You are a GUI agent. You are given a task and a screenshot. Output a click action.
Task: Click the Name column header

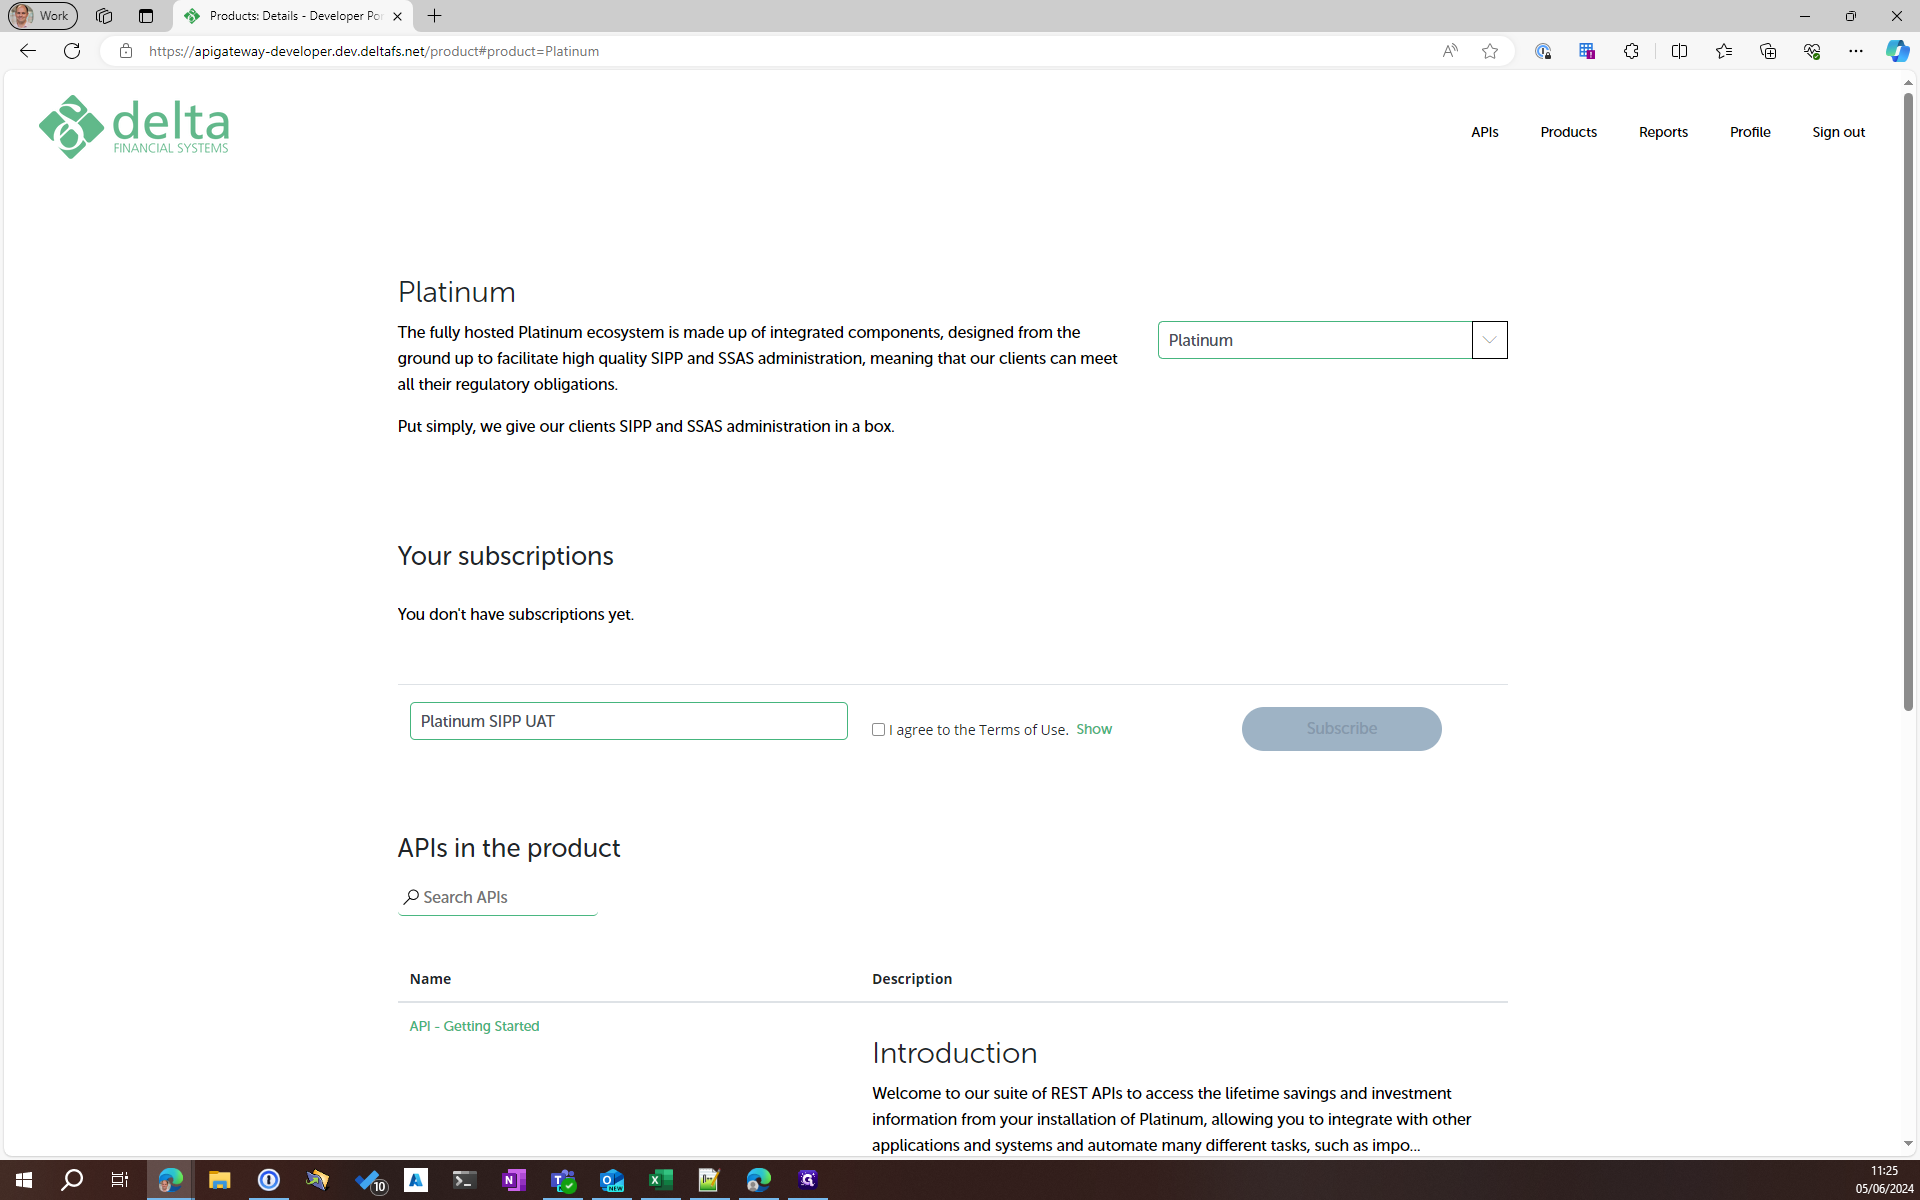[430, 979]
